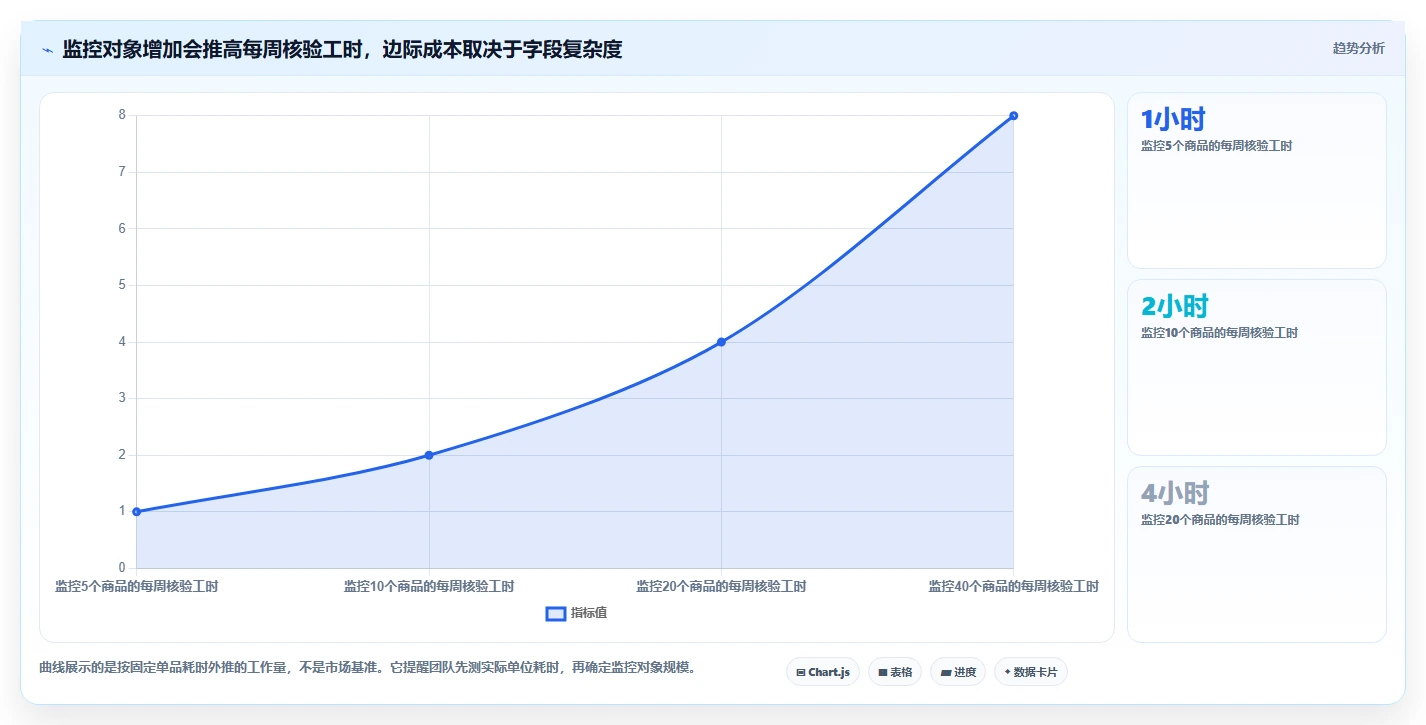Click the footnote starting 曲线展示的是
This screenshot has width=1426, height=725.
(367, 667)
